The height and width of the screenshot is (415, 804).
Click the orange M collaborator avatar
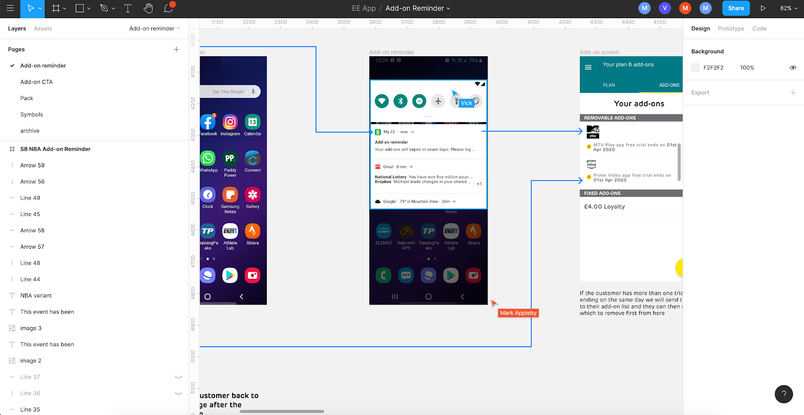click(x=685, y=8)
